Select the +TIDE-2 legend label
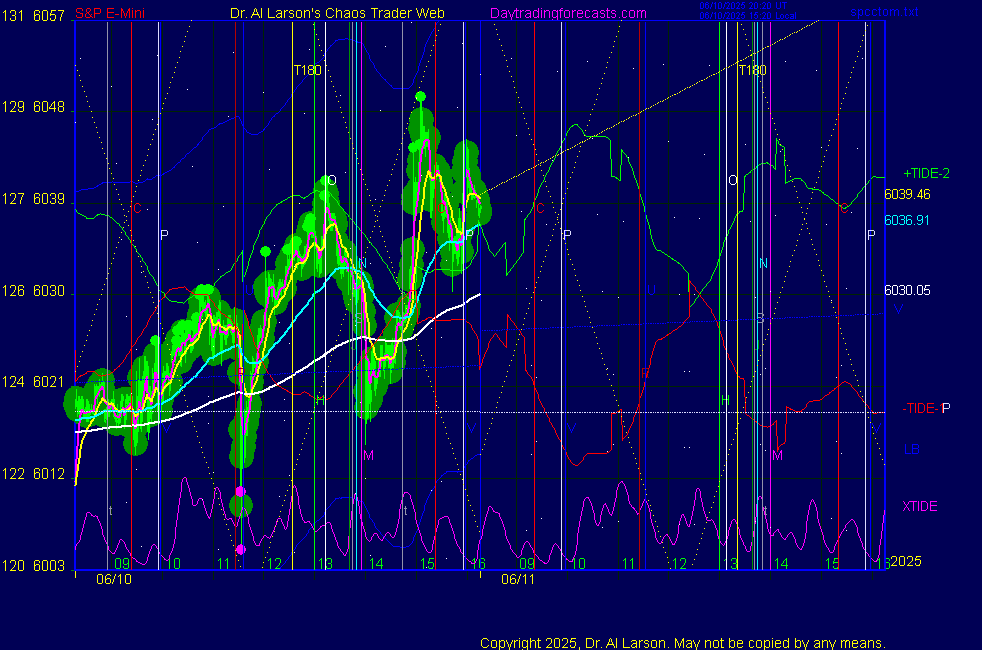 927,173
